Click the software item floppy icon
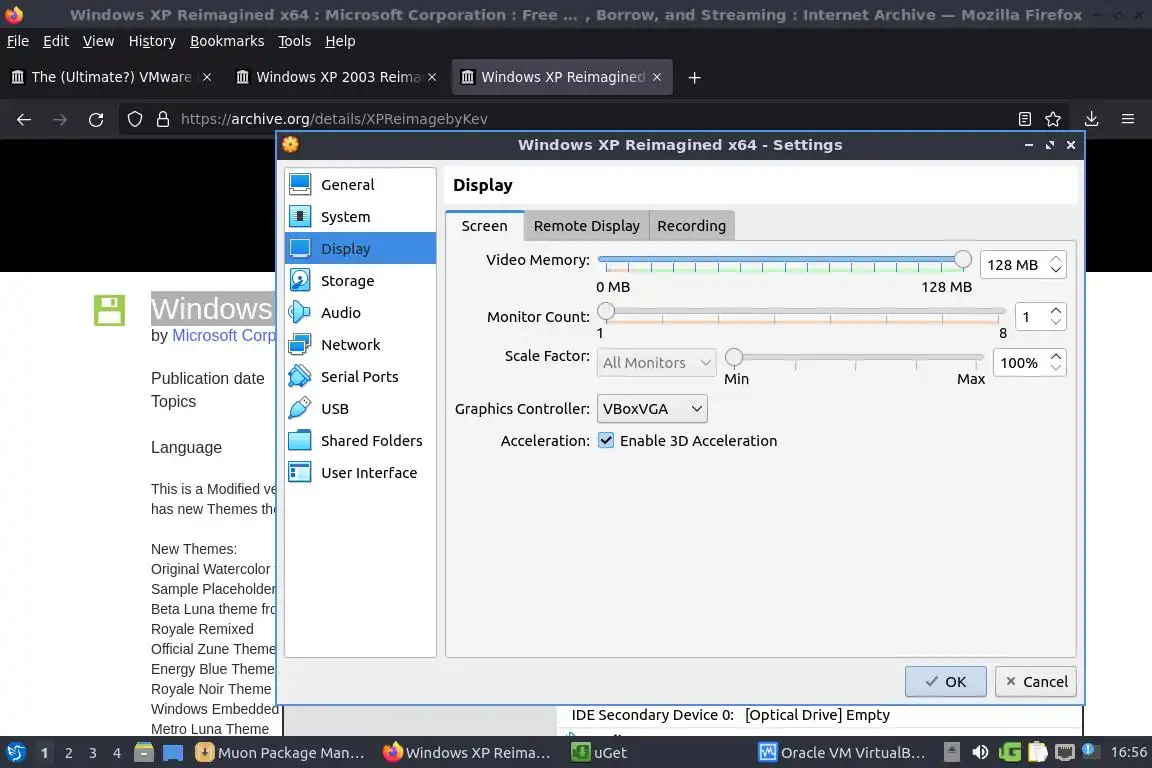 [109, 310]
